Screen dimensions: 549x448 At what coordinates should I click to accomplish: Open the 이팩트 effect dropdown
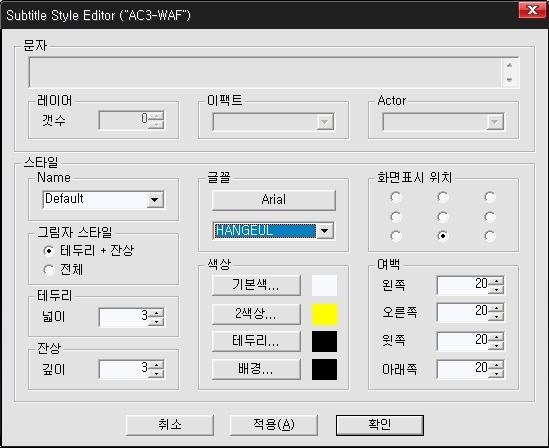[x=325, y=122]
